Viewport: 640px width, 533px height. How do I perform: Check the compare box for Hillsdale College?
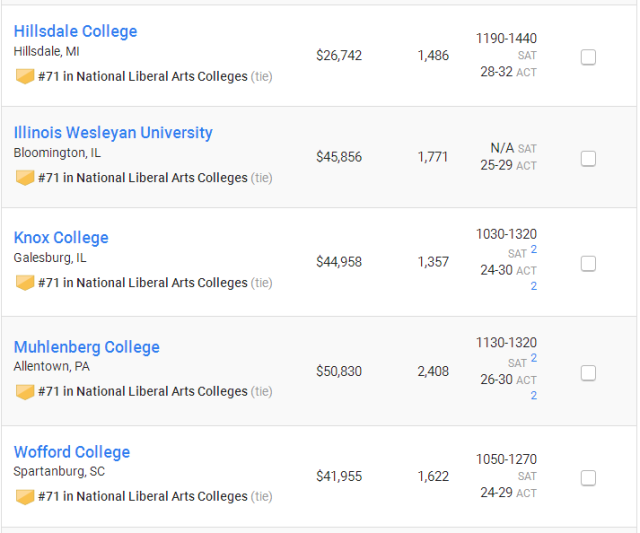[x=588, y=57]
